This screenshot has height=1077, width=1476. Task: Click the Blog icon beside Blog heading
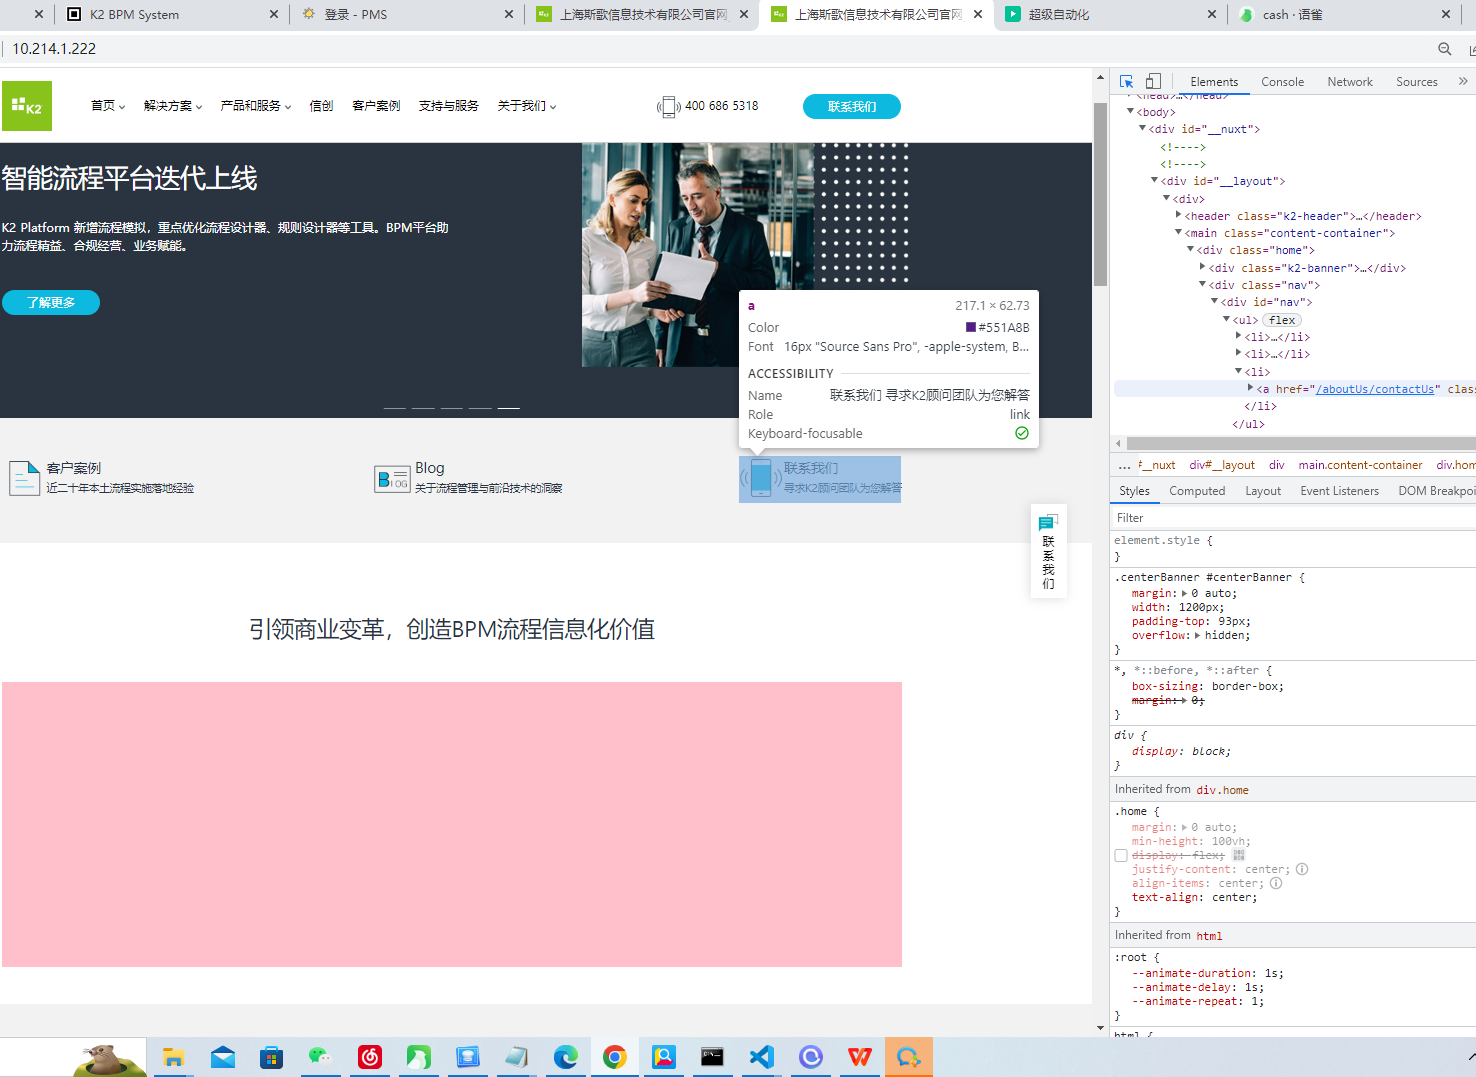(393, 479)
